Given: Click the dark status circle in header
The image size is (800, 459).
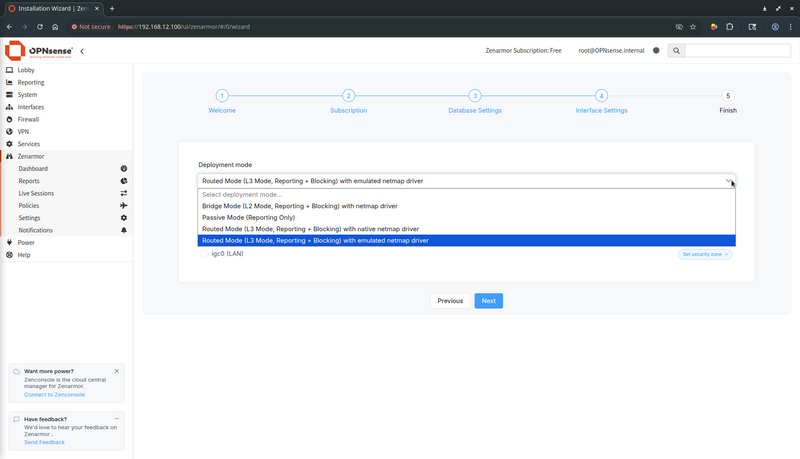Looking at the screenshot, I should [656, 50].
